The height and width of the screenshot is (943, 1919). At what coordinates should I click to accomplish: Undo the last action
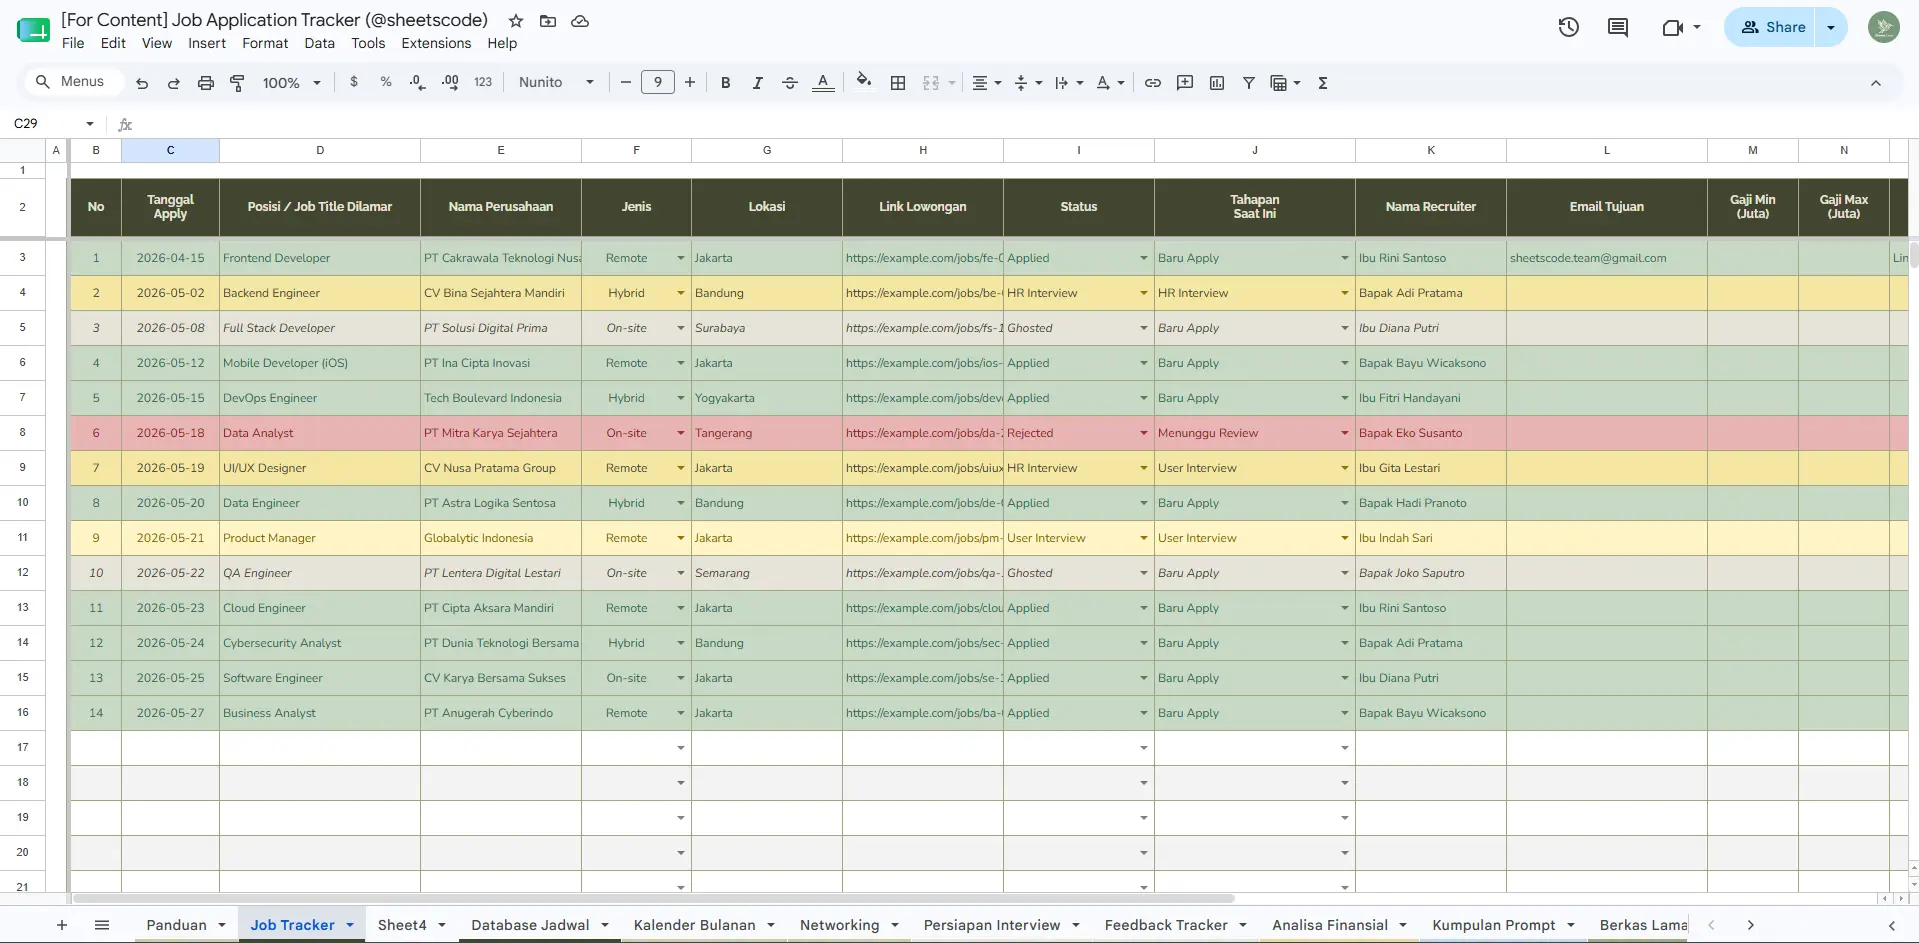142,83
